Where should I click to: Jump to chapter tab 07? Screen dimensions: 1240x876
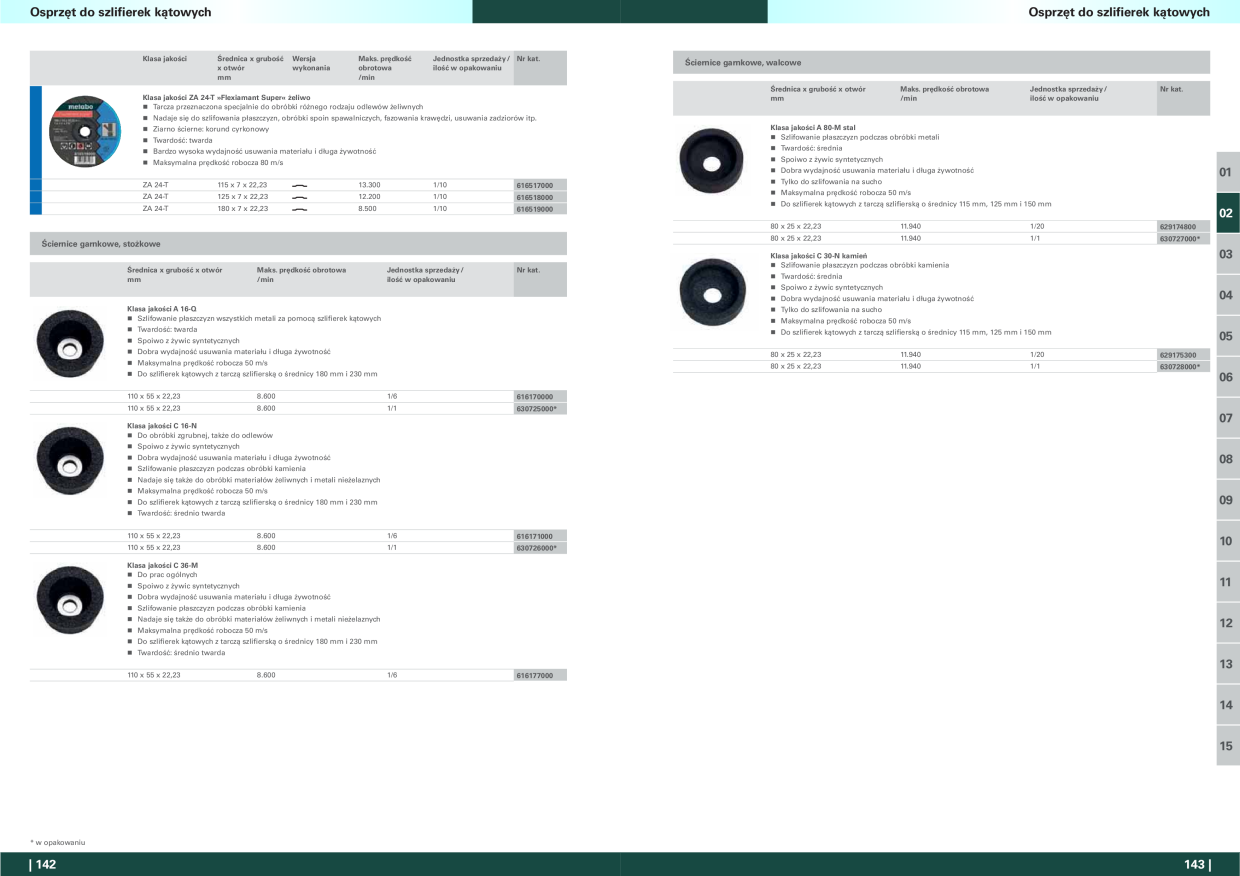click(1227, 418)
